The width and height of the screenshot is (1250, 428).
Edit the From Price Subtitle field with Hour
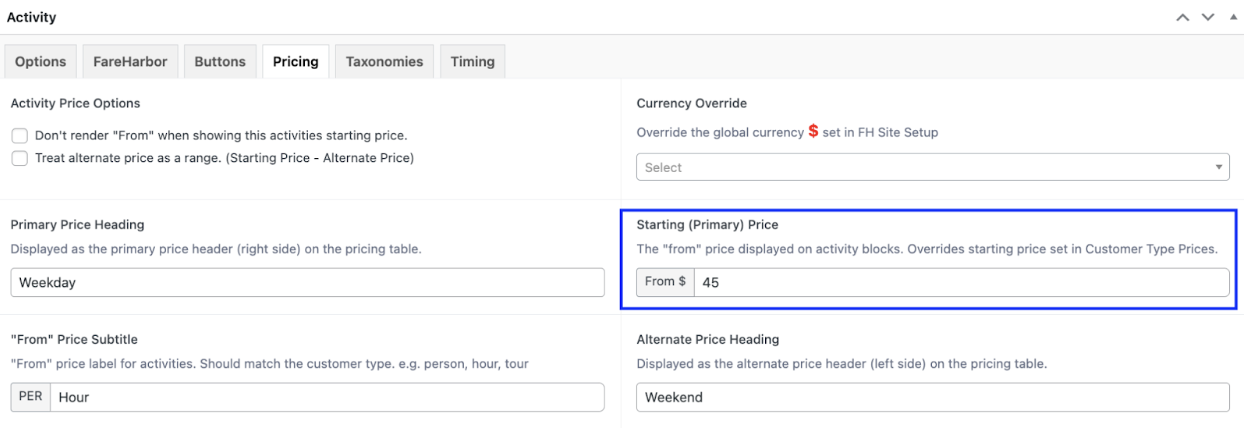pyautogui.click(x=327, y=397)
